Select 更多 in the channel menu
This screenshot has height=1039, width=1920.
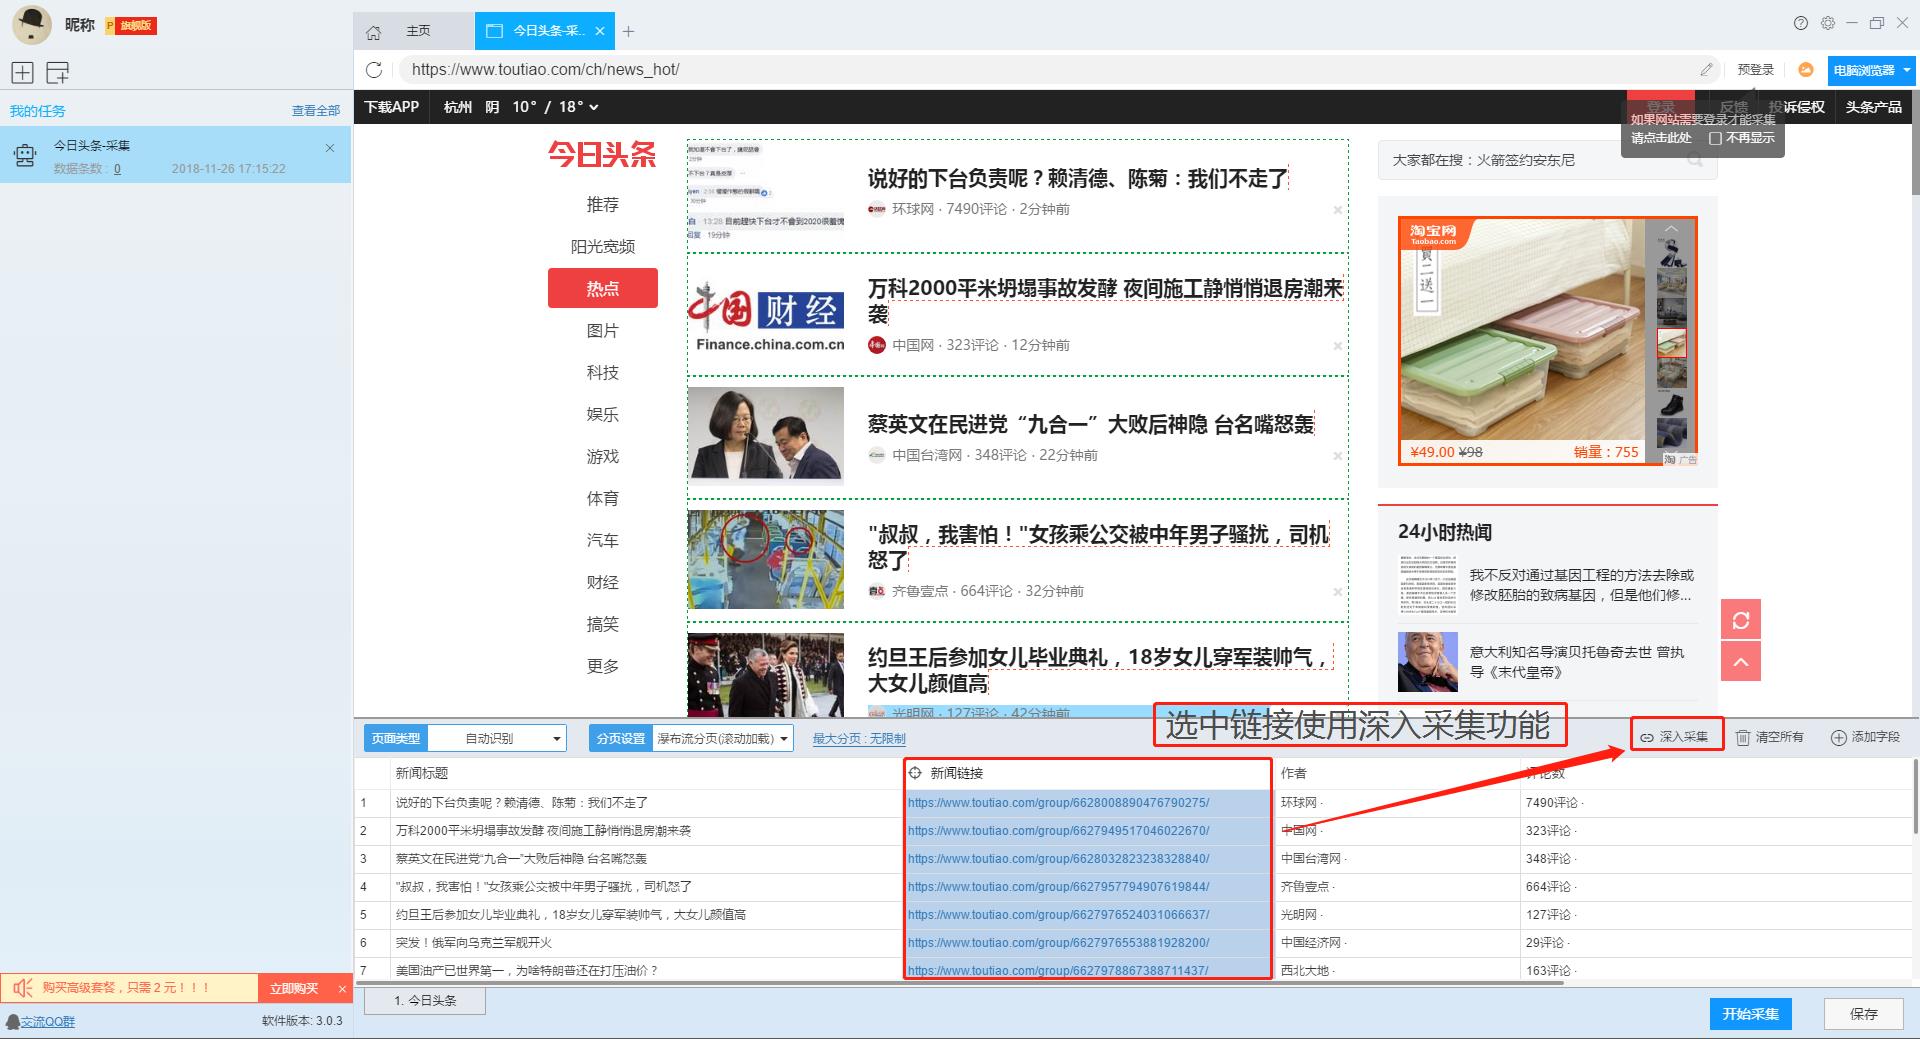pos(602,666)
